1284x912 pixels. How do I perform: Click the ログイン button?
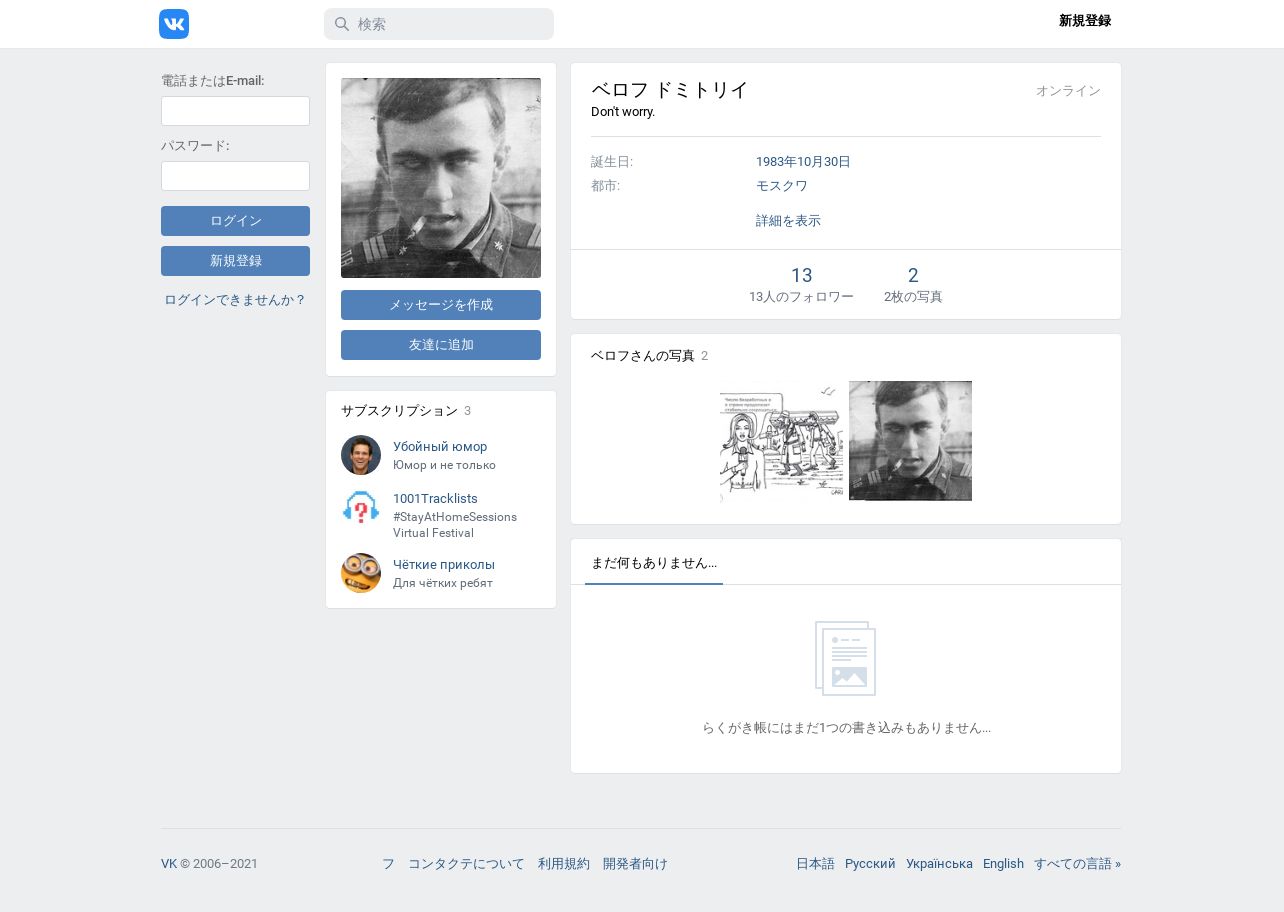pos(235,221)
